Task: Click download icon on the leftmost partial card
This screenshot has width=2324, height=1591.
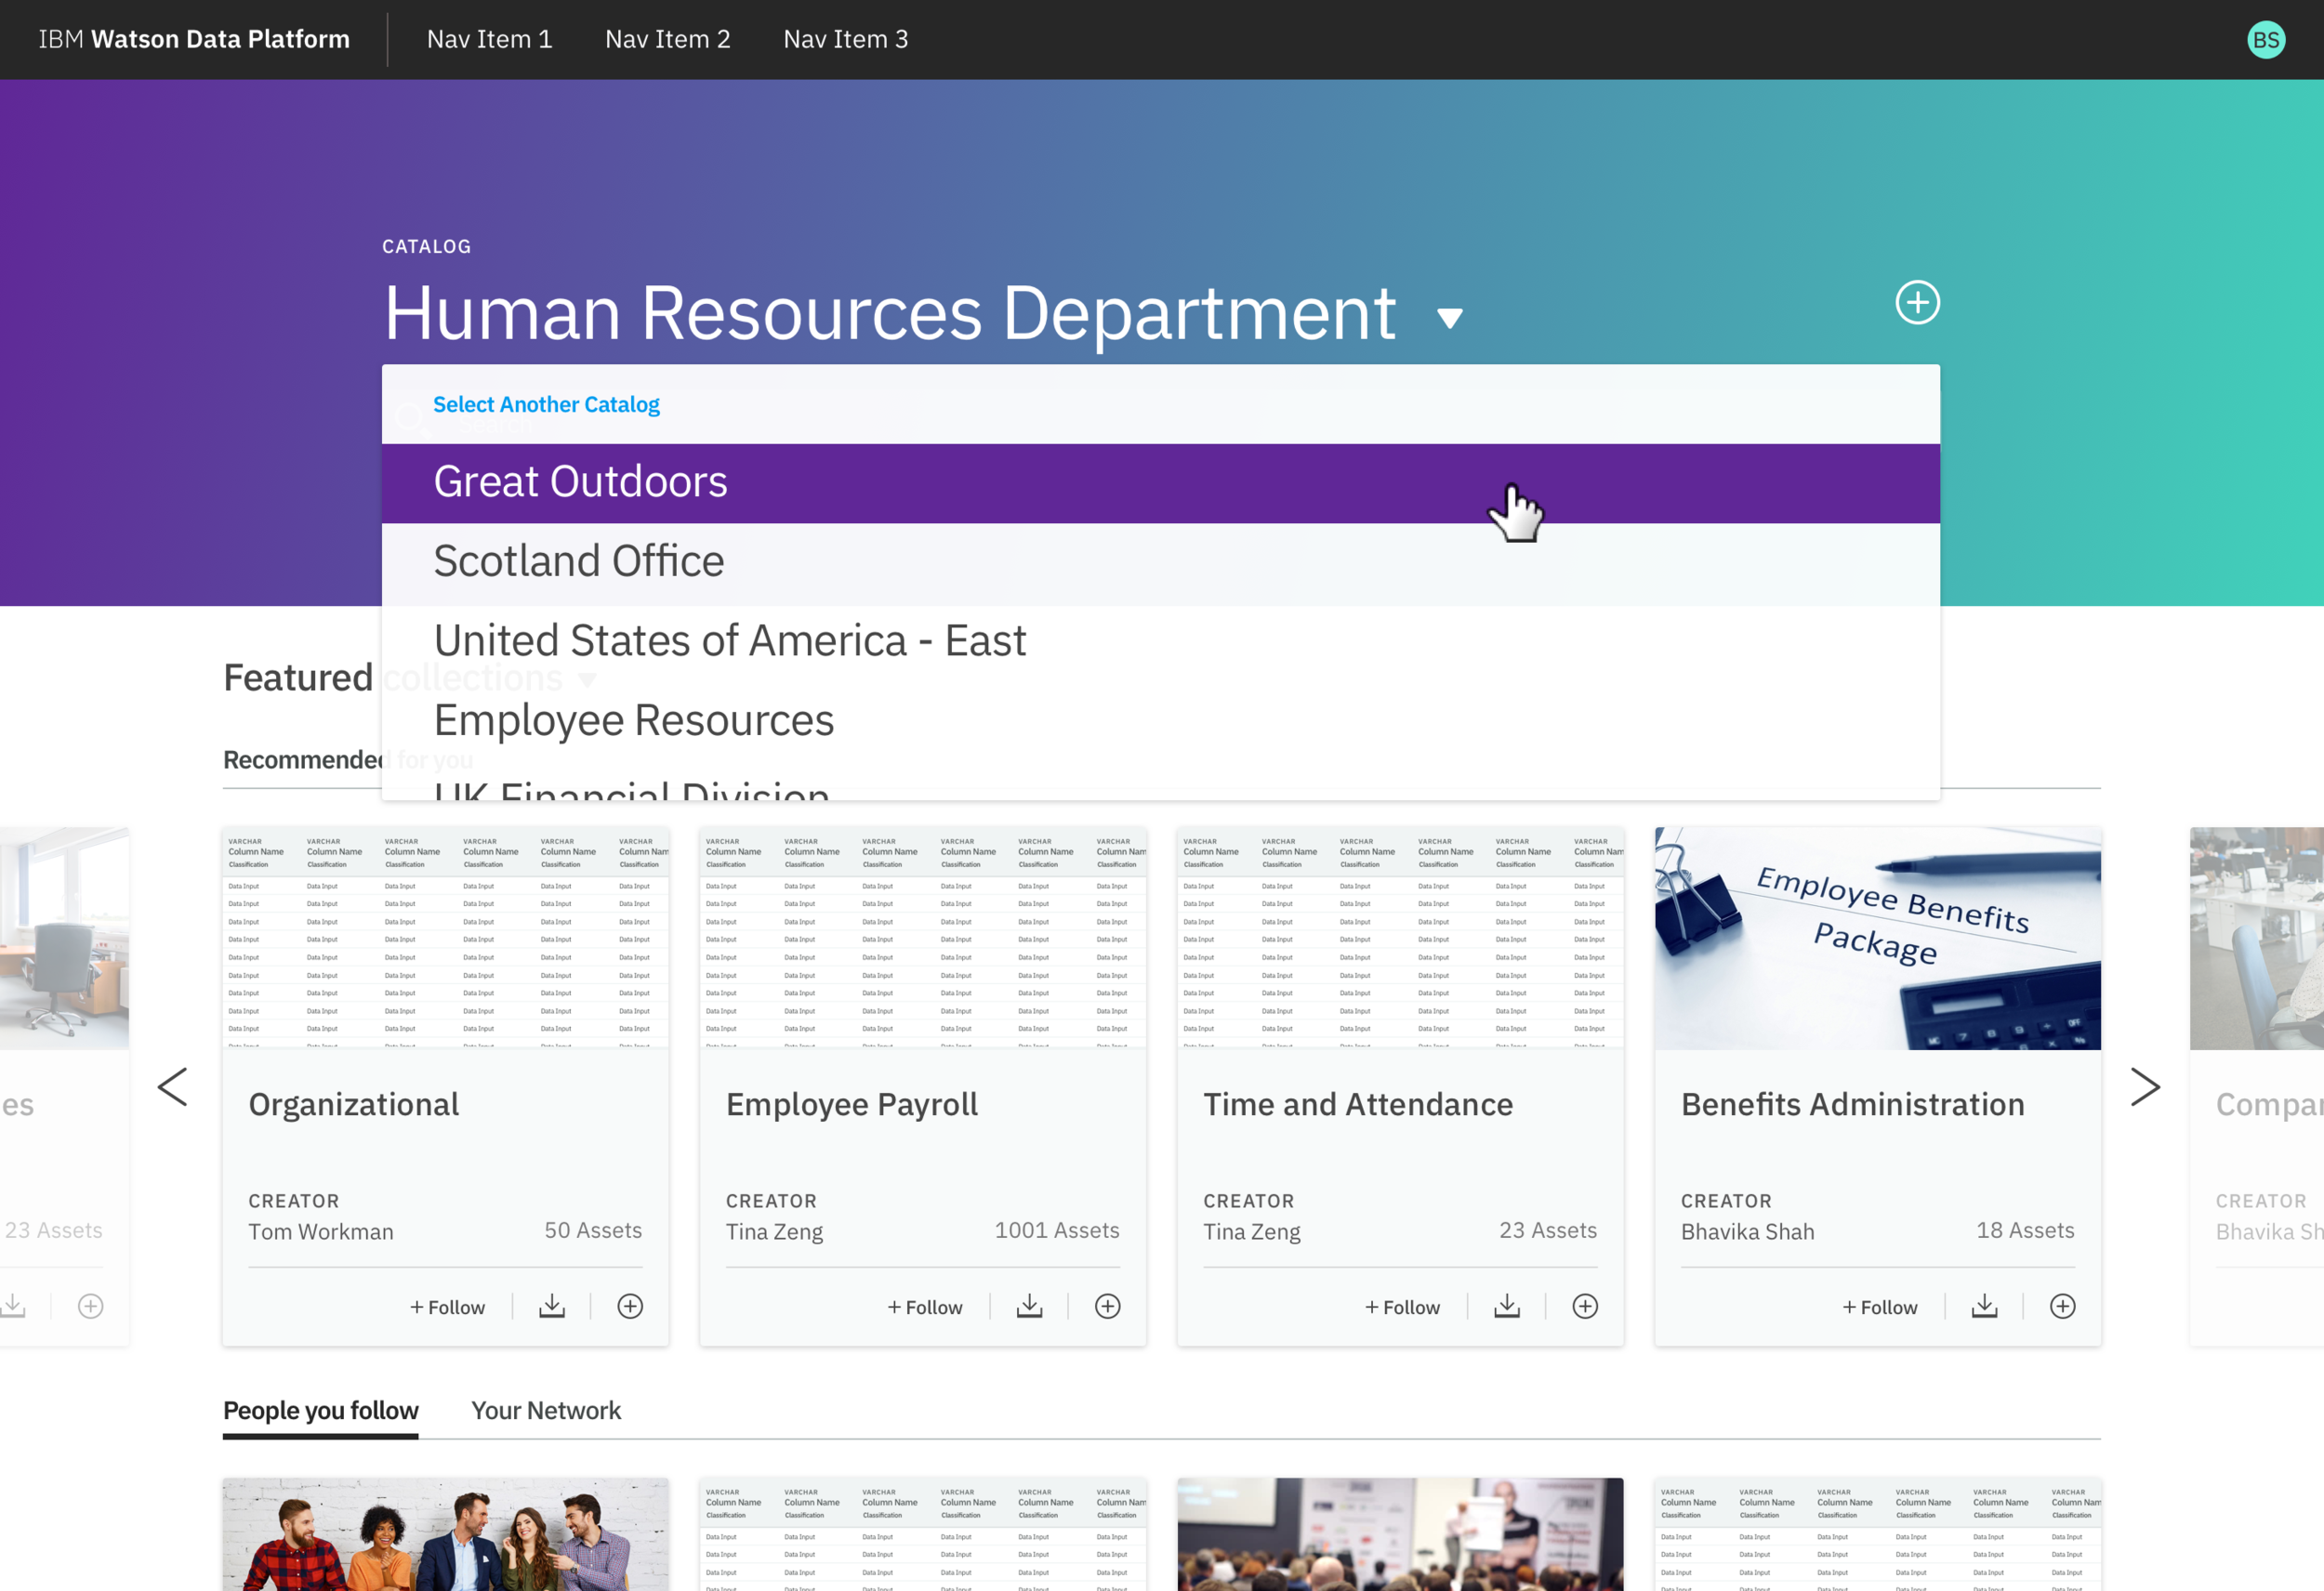Action: 12,1306
